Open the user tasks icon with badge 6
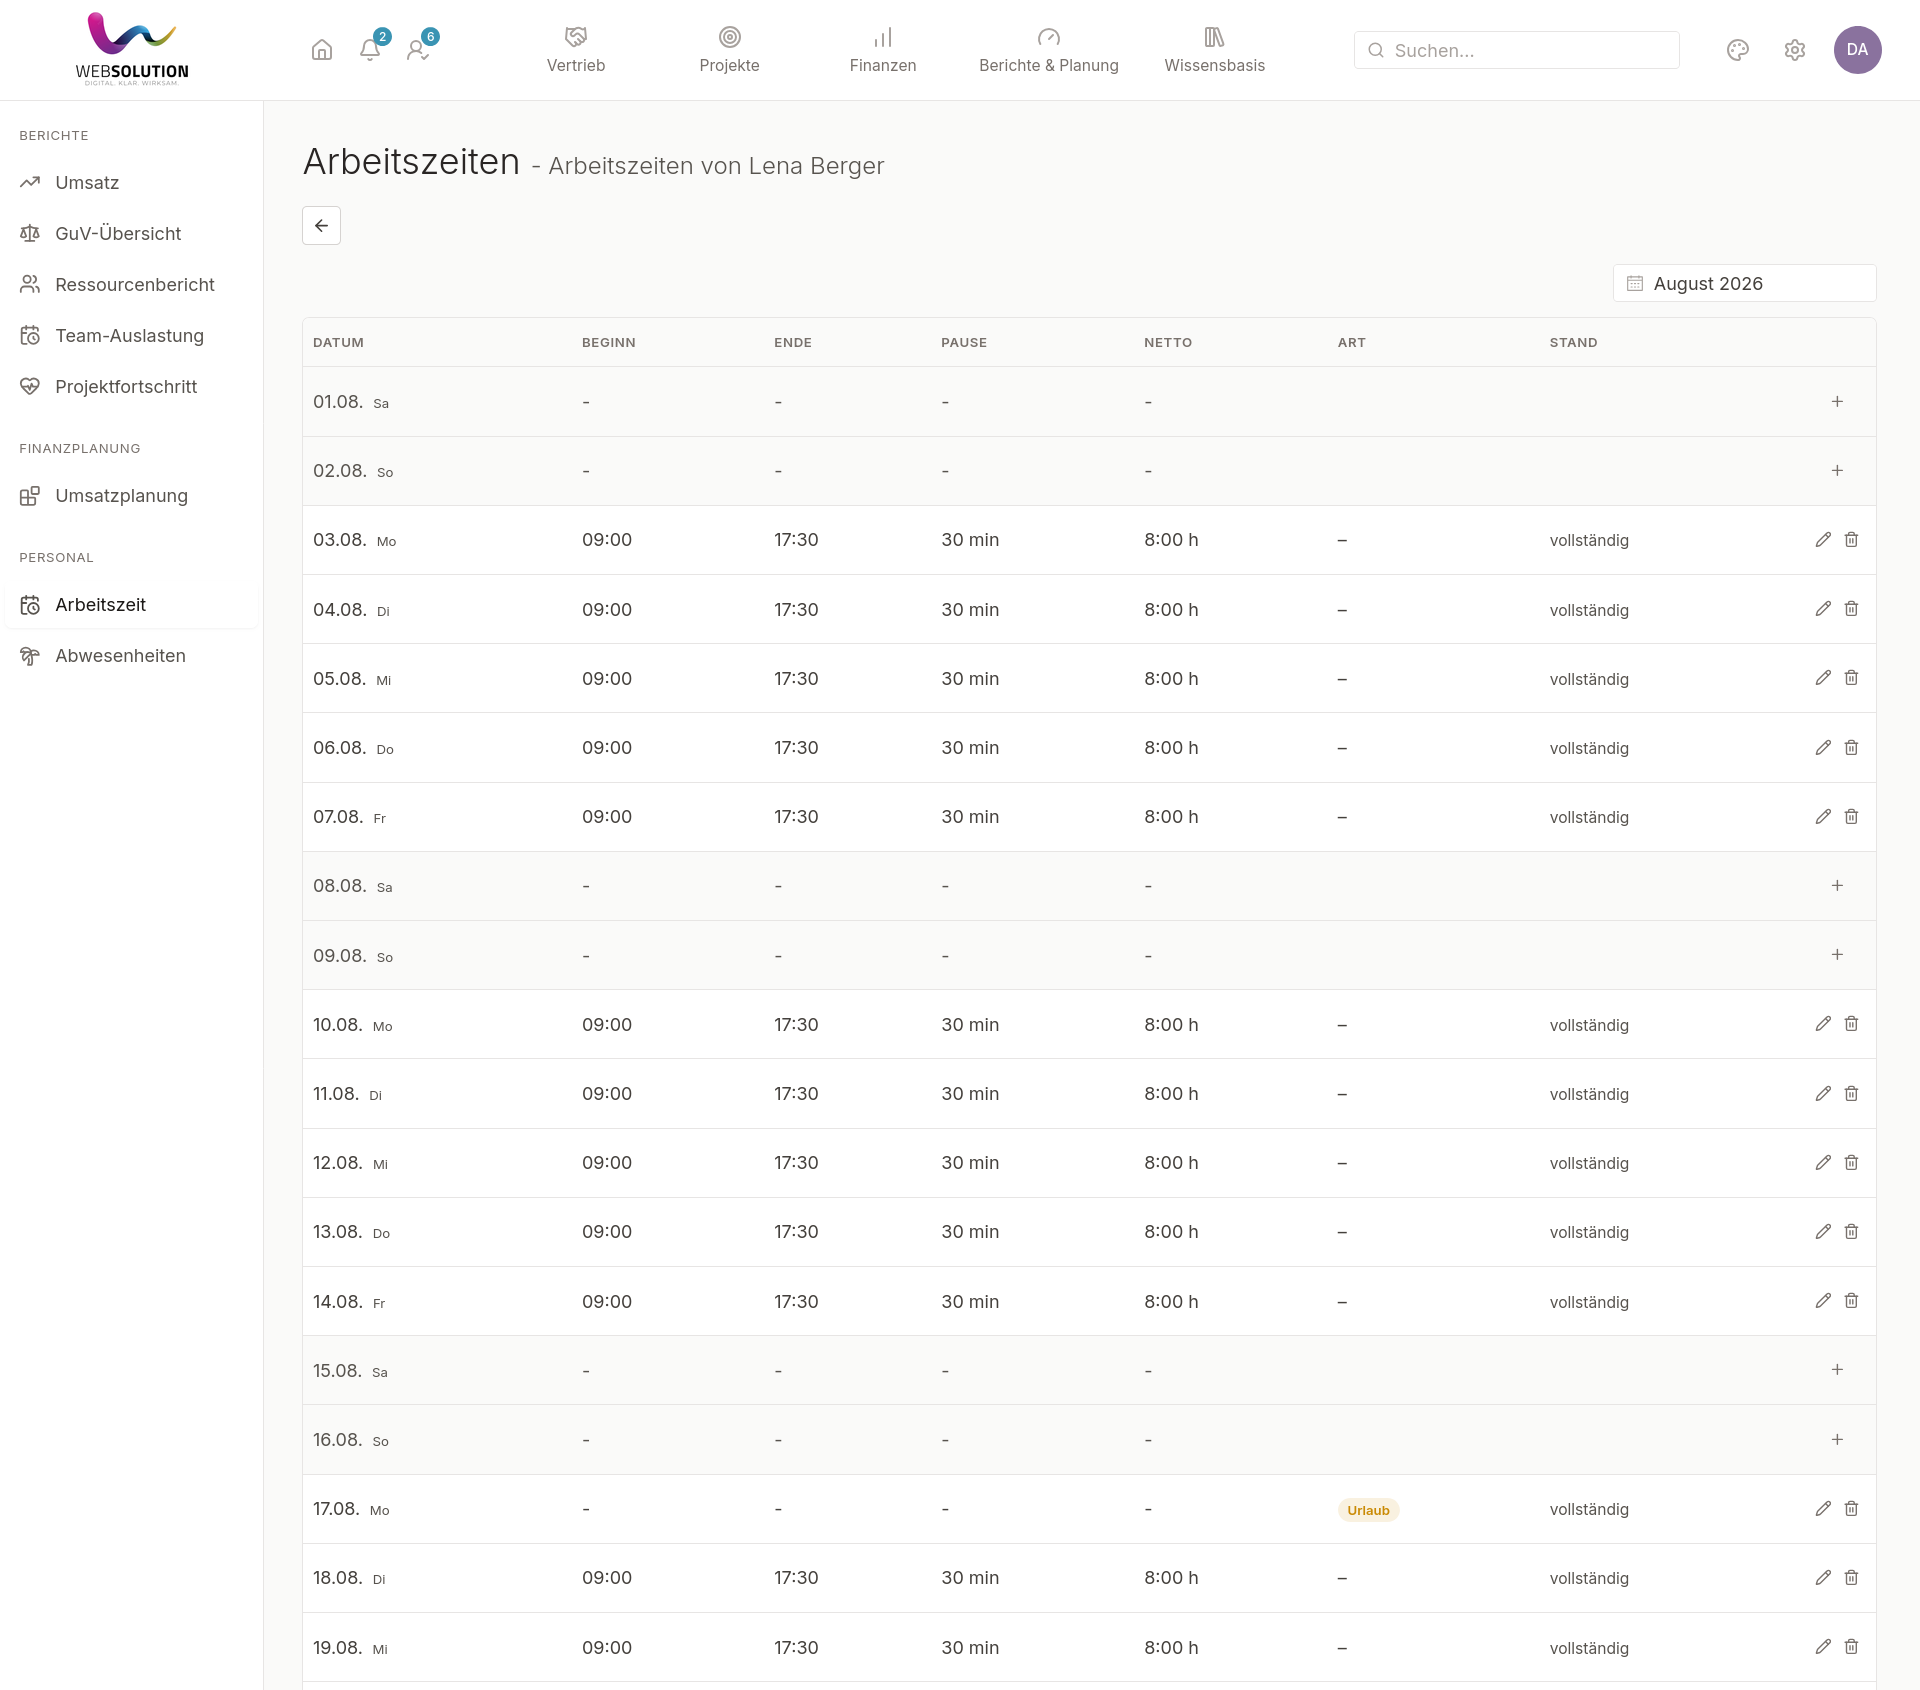The image size is (1920, 1690). (418, 50)
